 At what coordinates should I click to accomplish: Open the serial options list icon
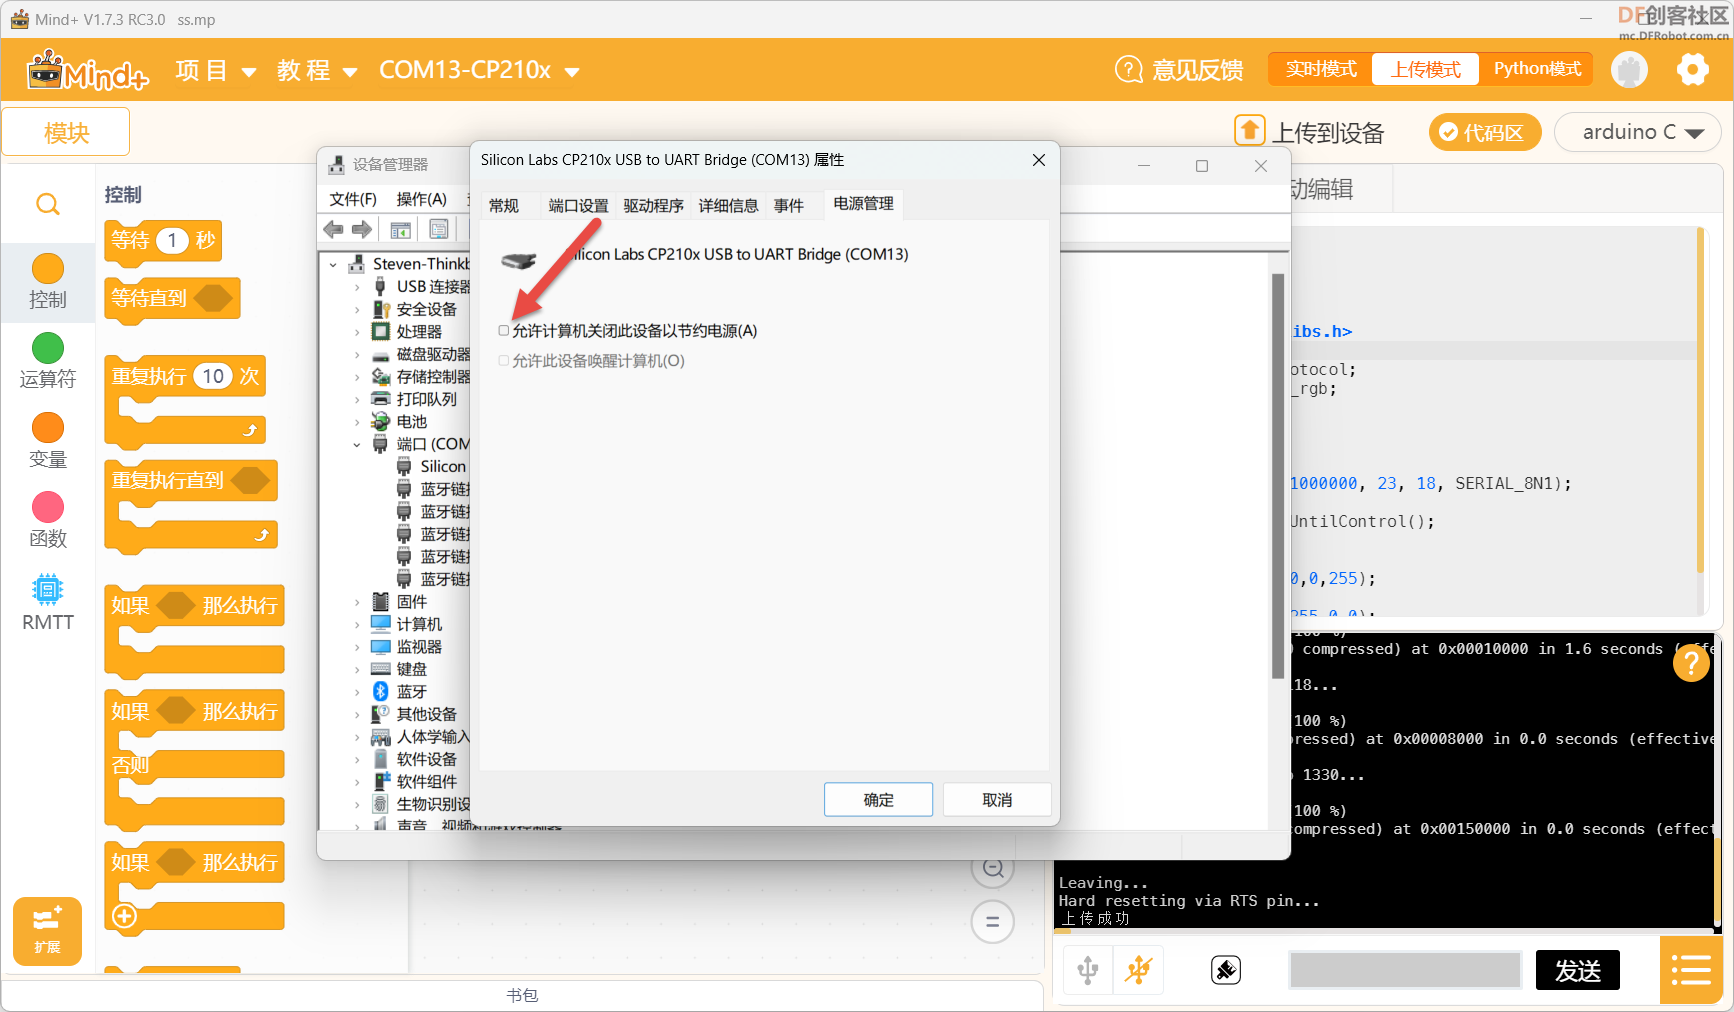click(1690, 969)
